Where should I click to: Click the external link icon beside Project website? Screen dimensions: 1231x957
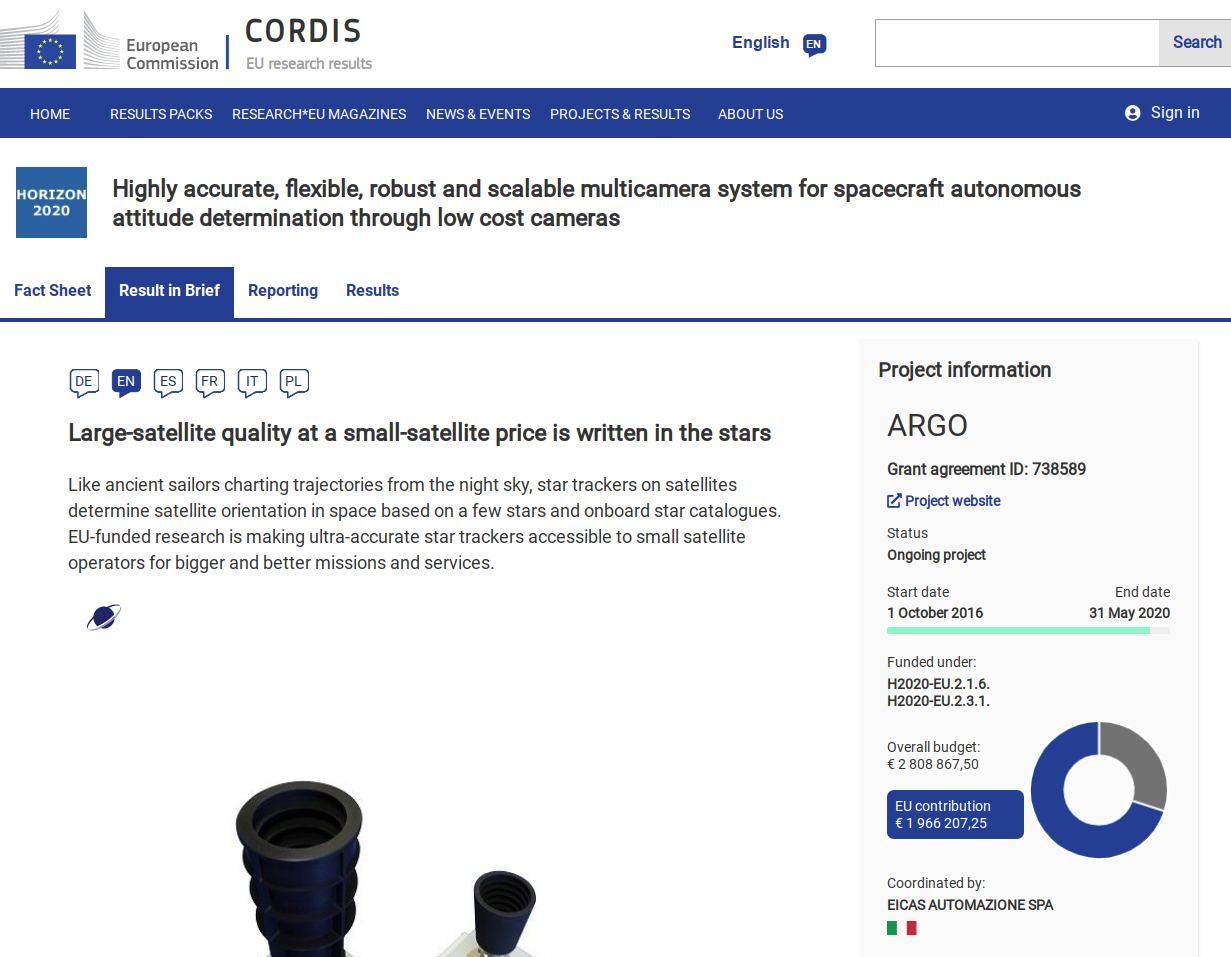point(894,500)
